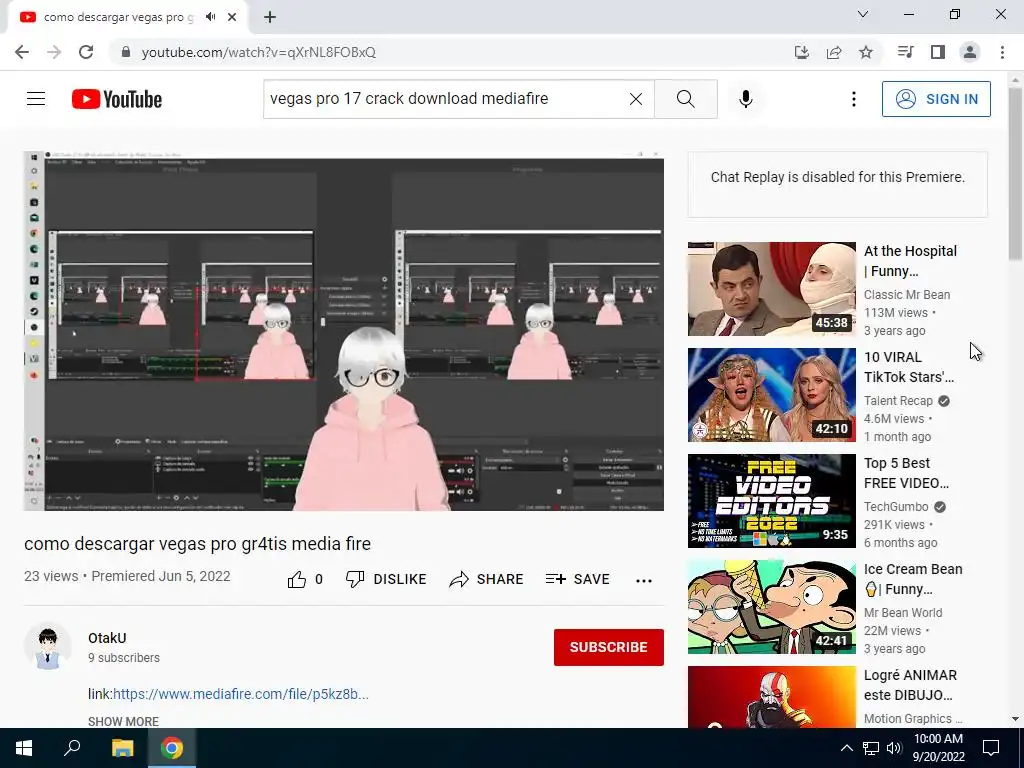The height and width of the screenshot is (768, 1024).
Task: Start voice search with the microphone
Action: pyautogui.click(x=746, y=99)
